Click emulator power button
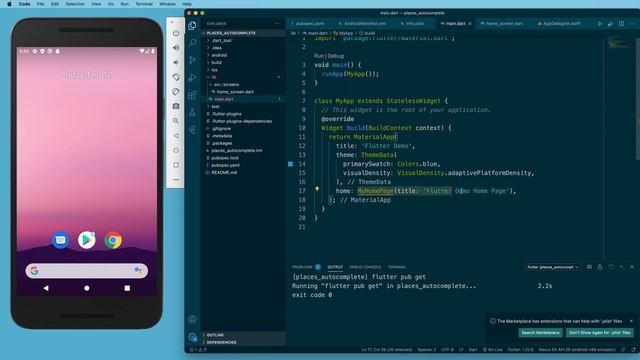Screen dimensions: 640x360 click(176, 33)
